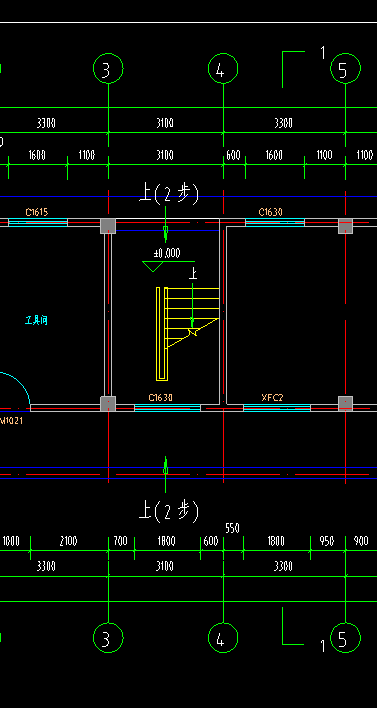This screenshot has height=708, width=377.
Task: Select the top grid axis bubble 3
Action: tap(108, 69)
